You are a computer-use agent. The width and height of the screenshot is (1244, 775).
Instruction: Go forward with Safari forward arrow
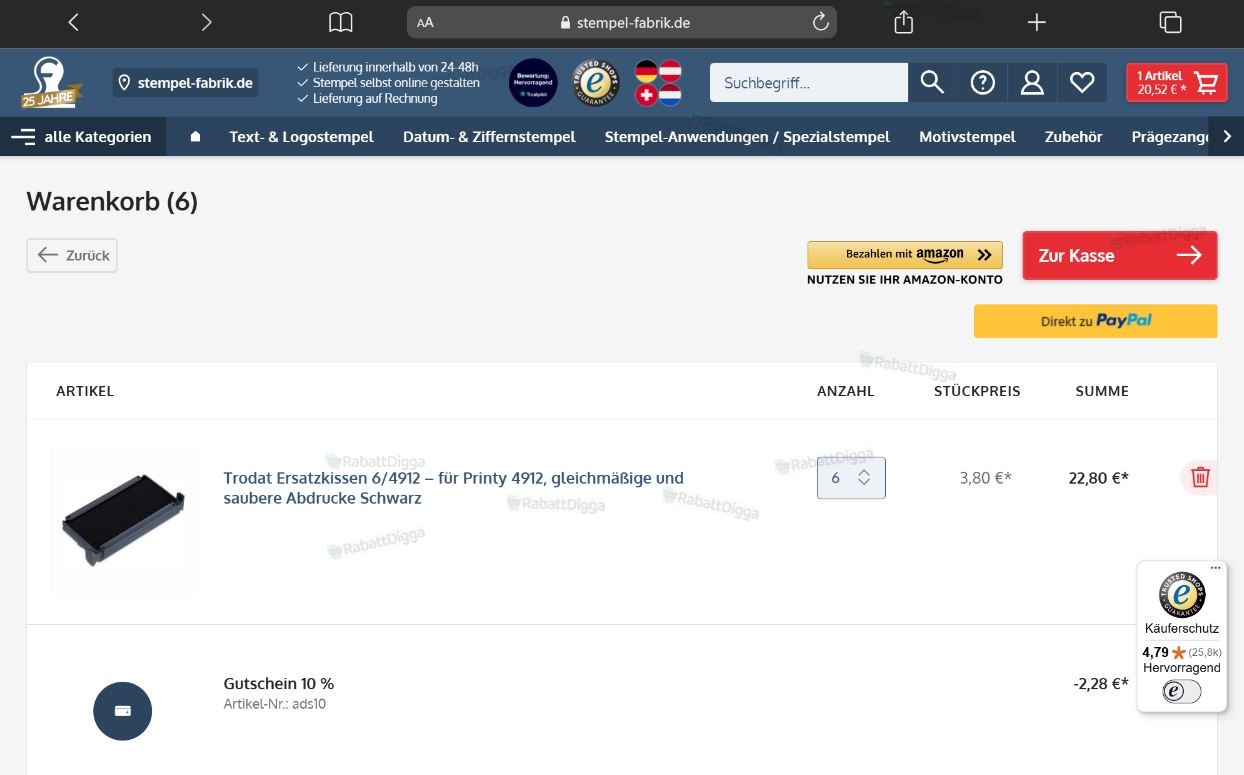click(x=206, y=22)
